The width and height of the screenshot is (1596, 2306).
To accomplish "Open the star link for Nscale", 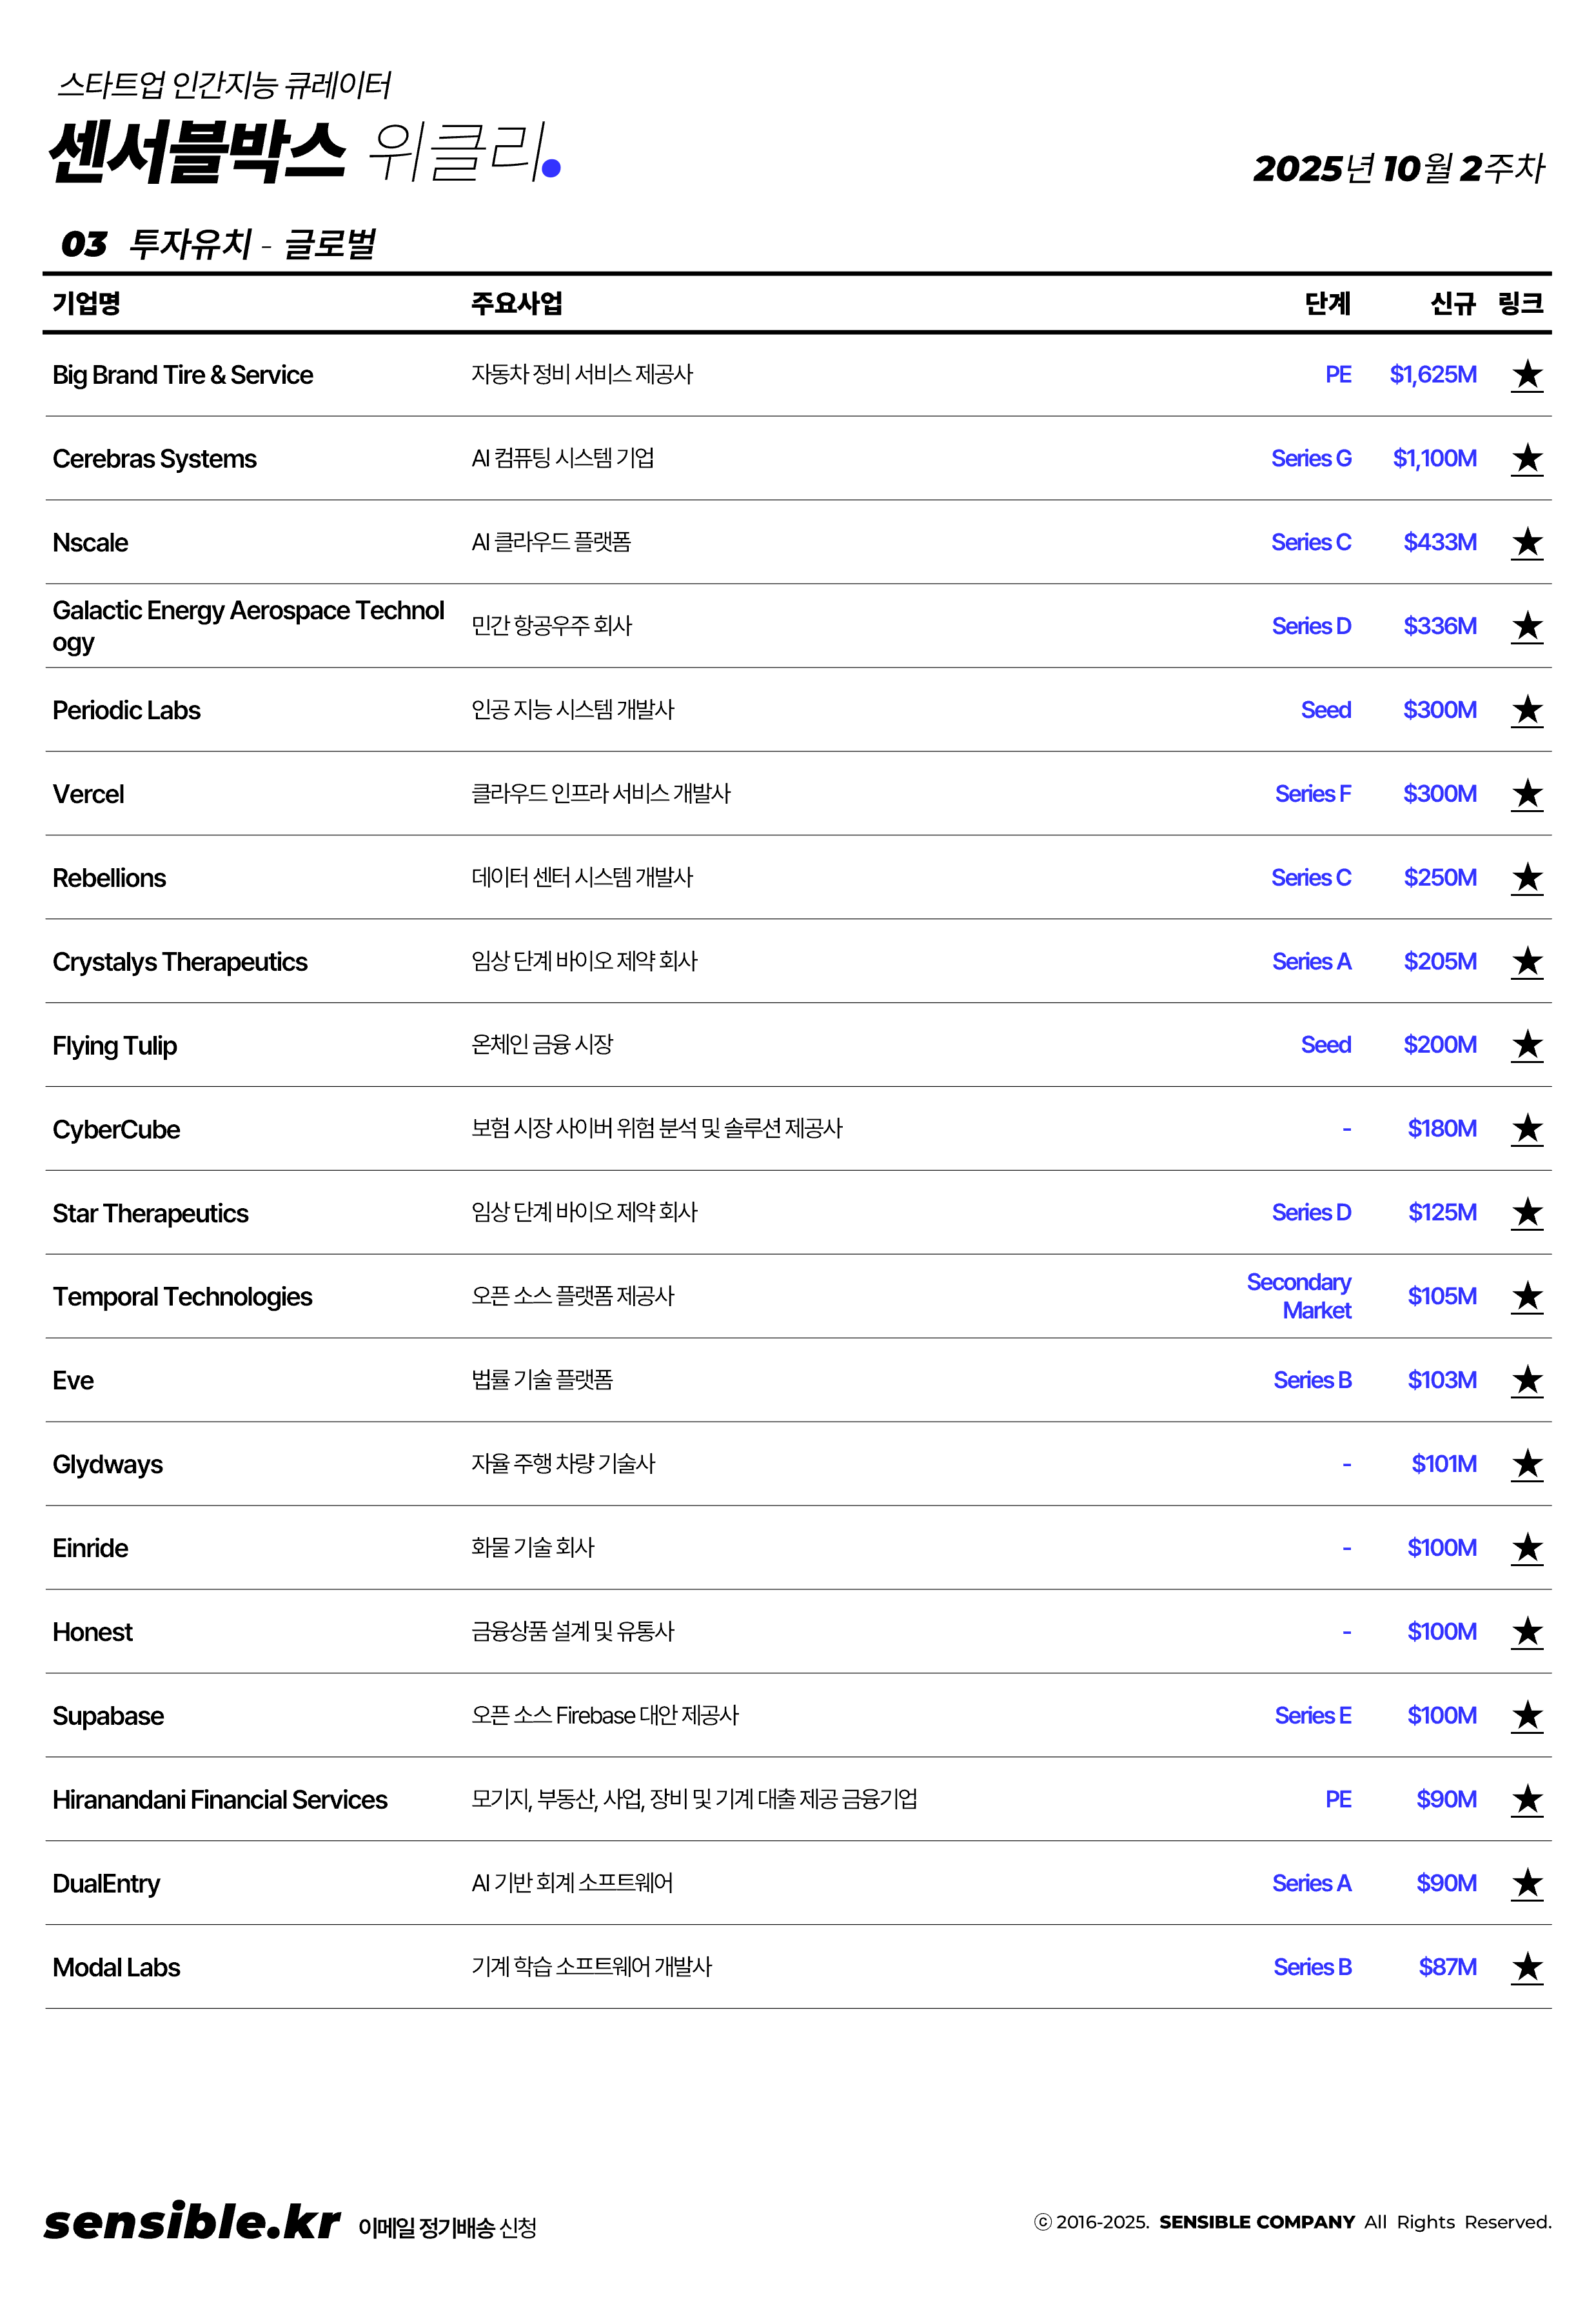I will tap(1526, 543).
